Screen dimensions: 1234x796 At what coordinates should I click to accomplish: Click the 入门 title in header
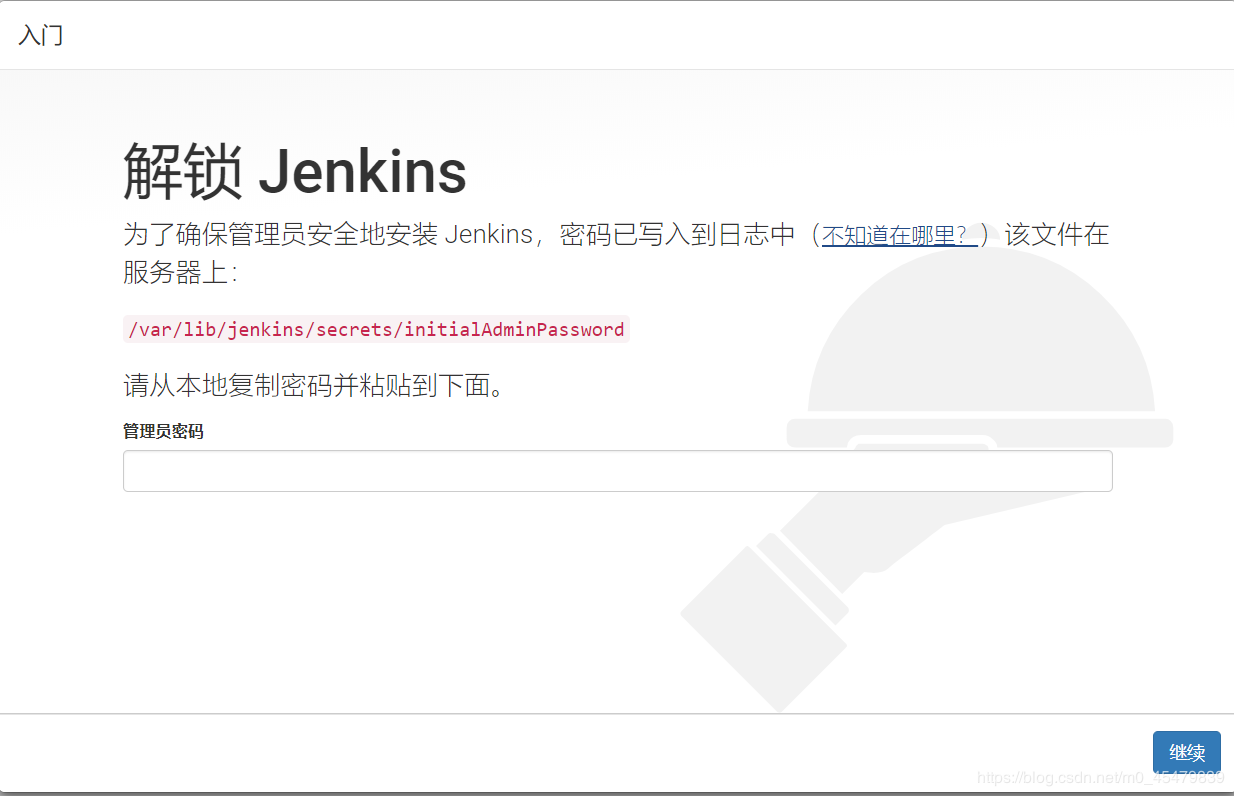pos(41,35)
